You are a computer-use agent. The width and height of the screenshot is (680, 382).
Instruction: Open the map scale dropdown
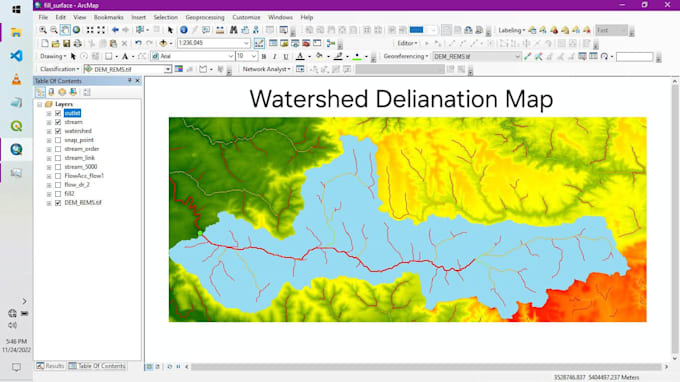pyautogui.click(x=246, y=43)
